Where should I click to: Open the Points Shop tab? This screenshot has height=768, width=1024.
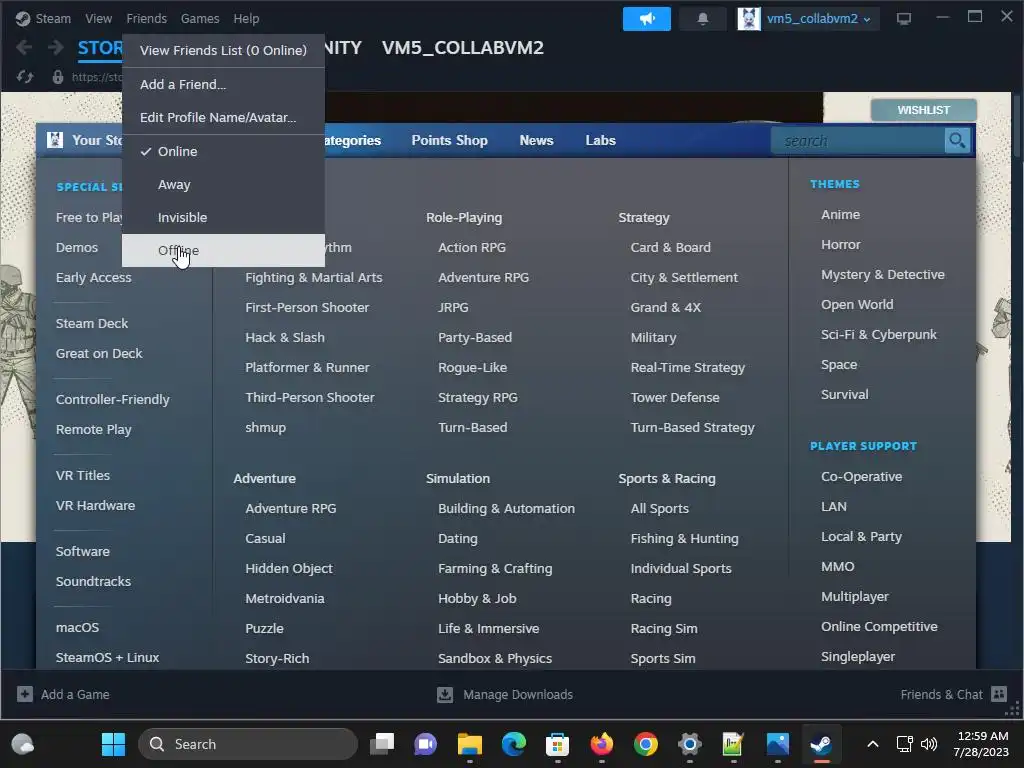coord(449,140)
